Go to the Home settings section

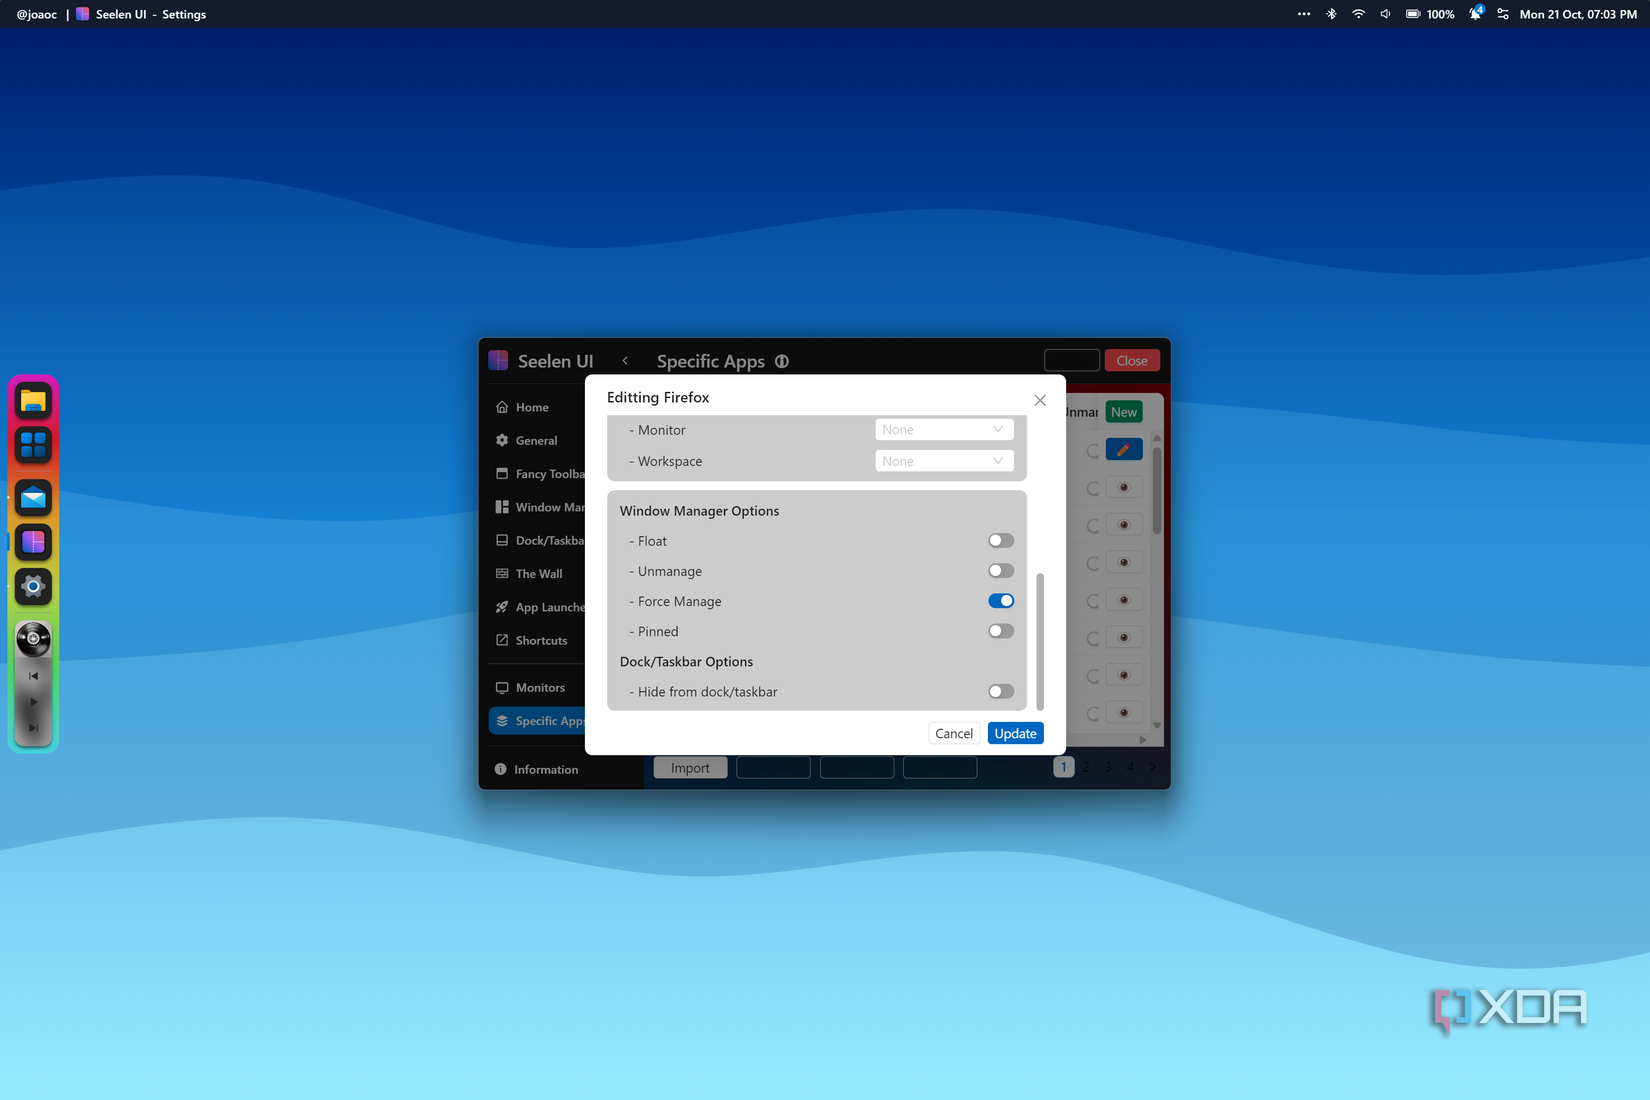(x=532, y=407)
